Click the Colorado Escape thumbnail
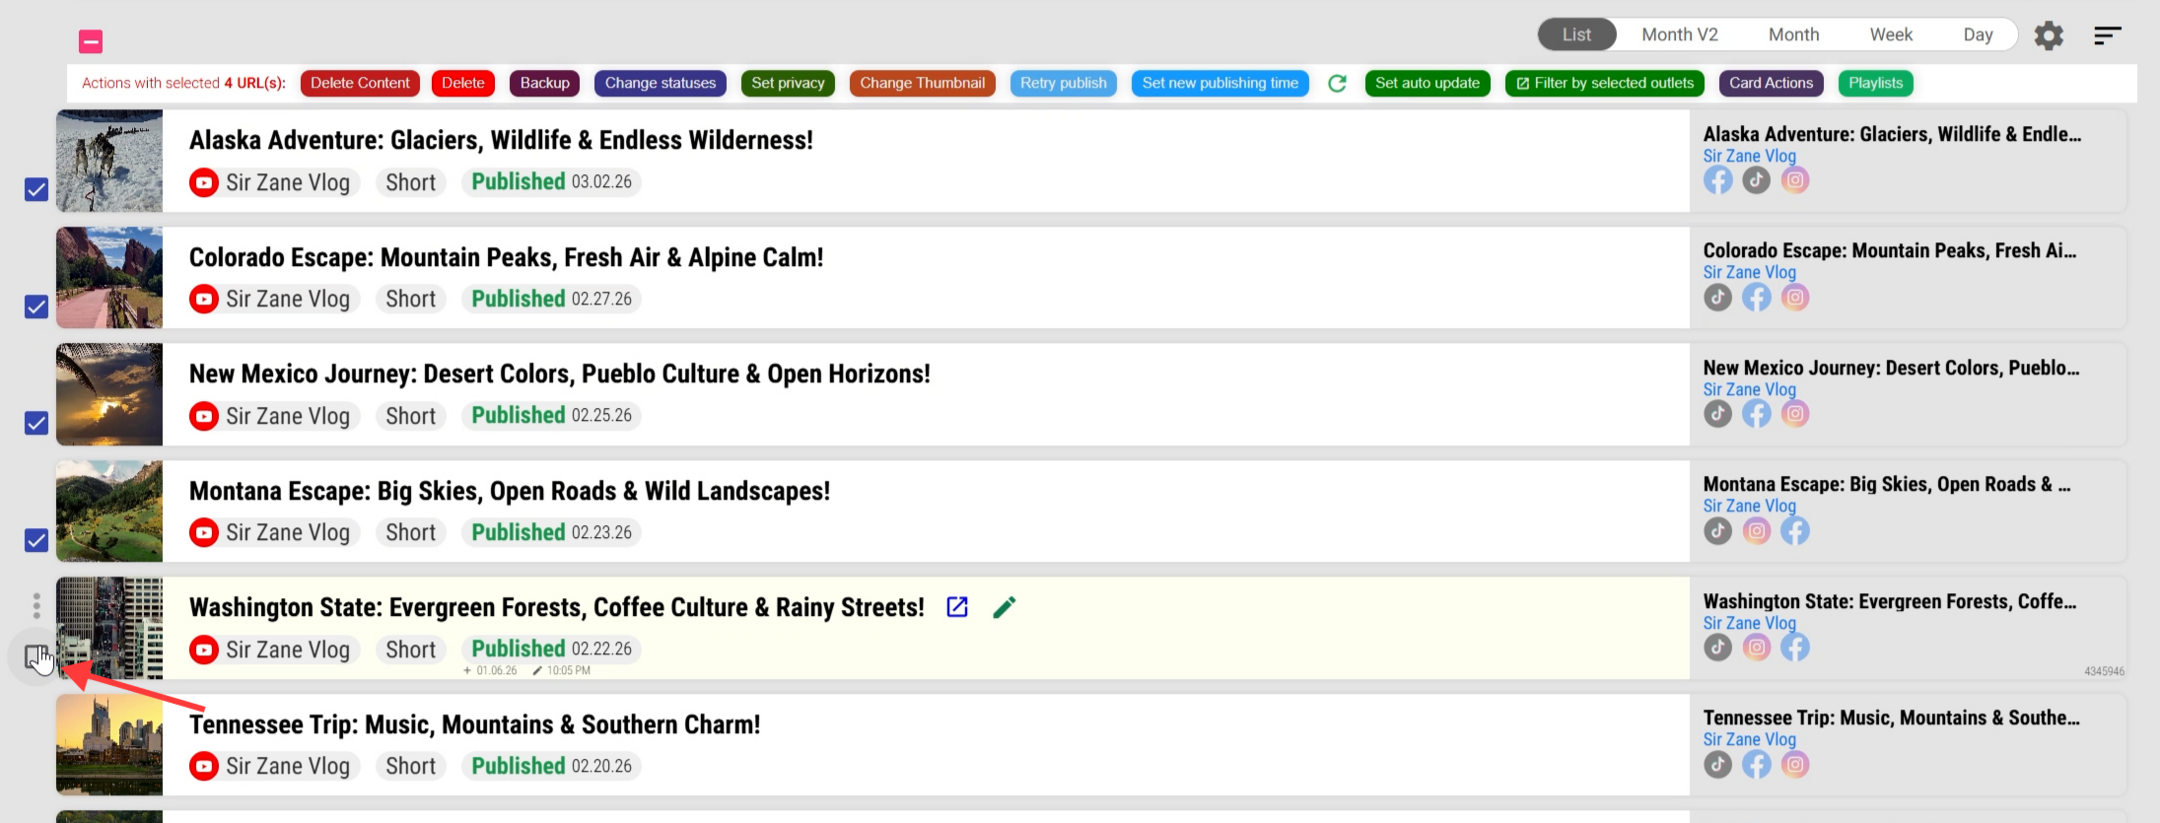Image resolution: width=2160 pixels, height=823 pixels. (109, 278)
